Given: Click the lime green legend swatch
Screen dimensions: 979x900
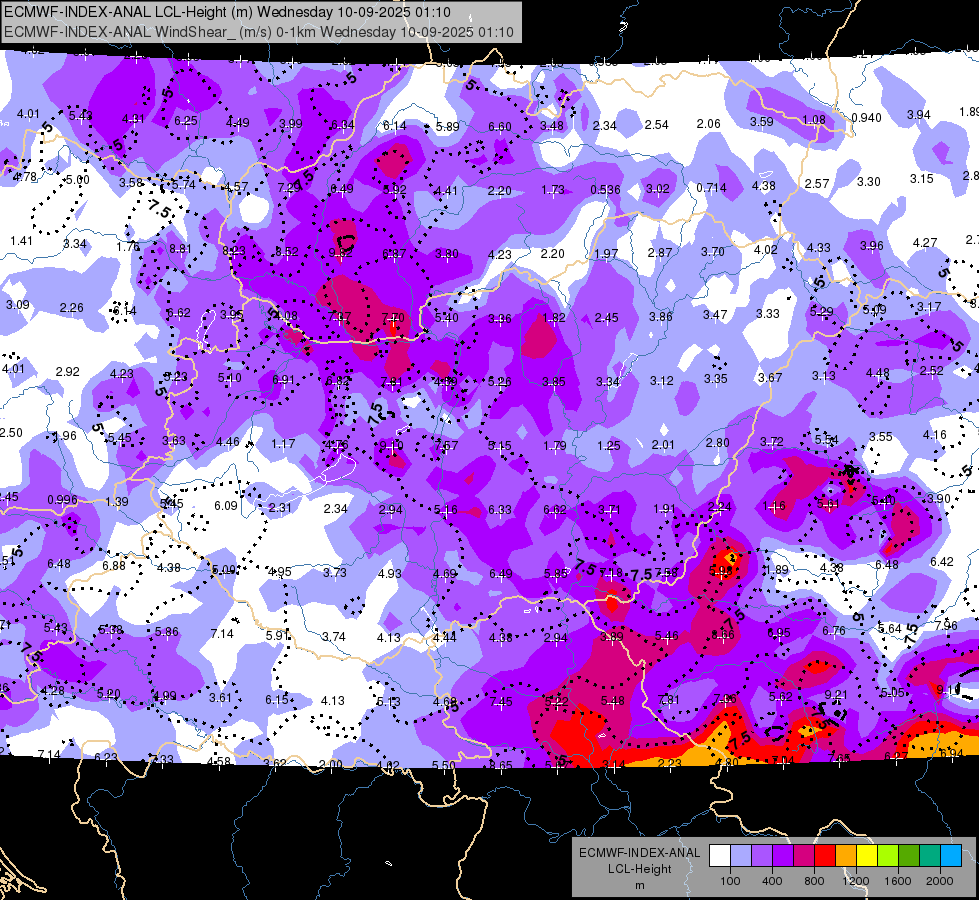Looking at the screenshot, I should tap(888, 856).
